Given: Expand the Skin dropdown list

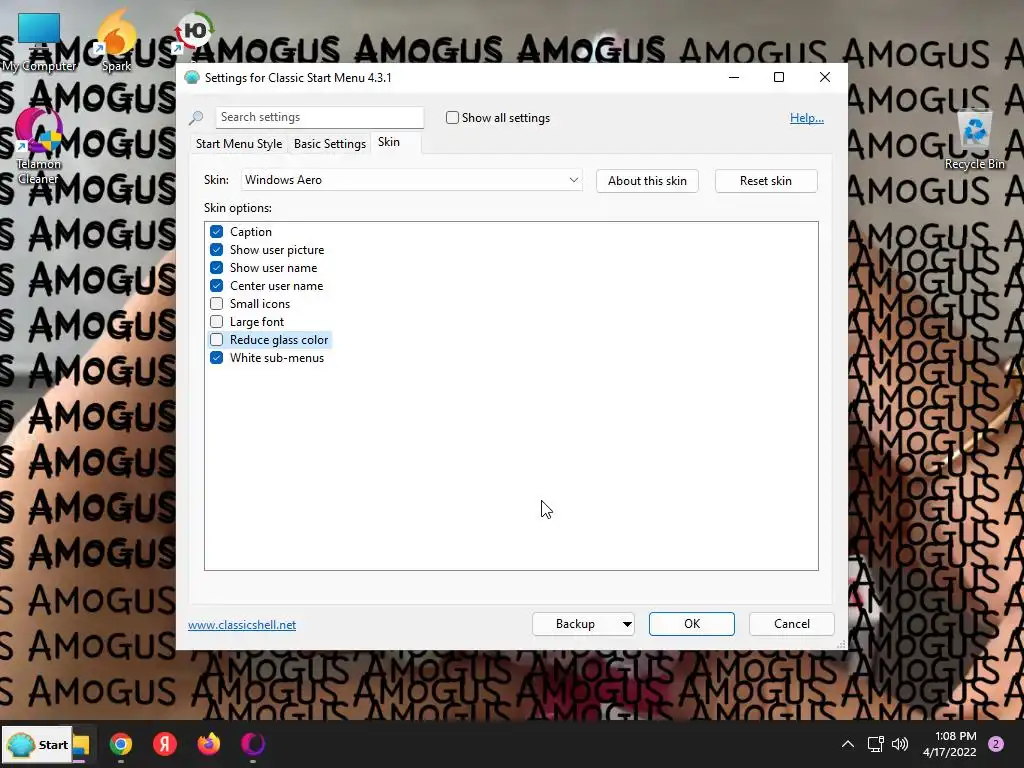Looking at the screenshot, I should click(x=573, y=180).
